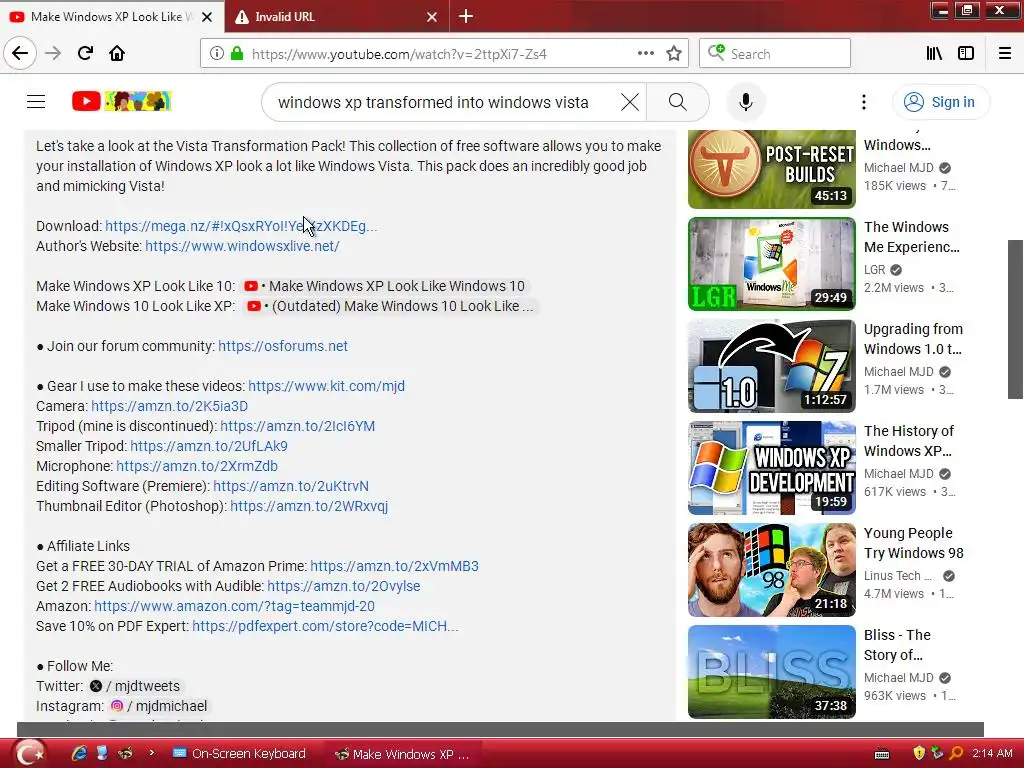Screen dimensions: 1024x768
Task: Click the magnifier icon in system tray
Action: click(x=956, y=754)
